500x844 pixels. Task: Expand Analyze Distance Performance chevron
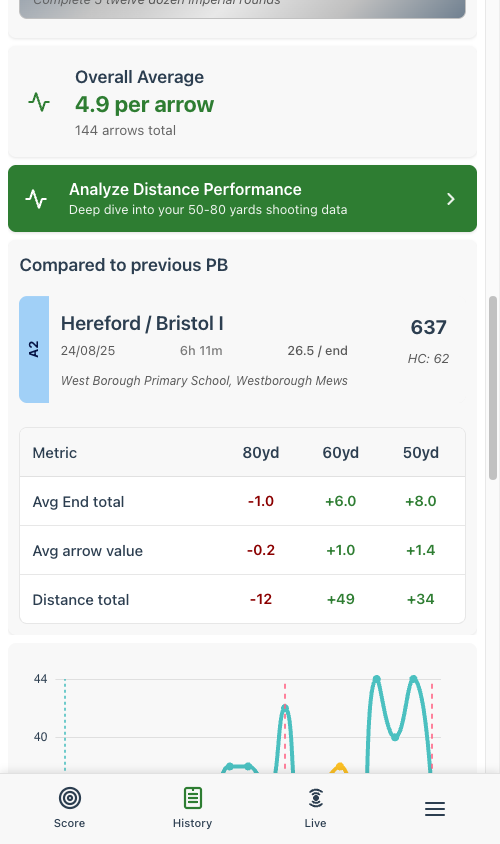click(x=451, y=199)
